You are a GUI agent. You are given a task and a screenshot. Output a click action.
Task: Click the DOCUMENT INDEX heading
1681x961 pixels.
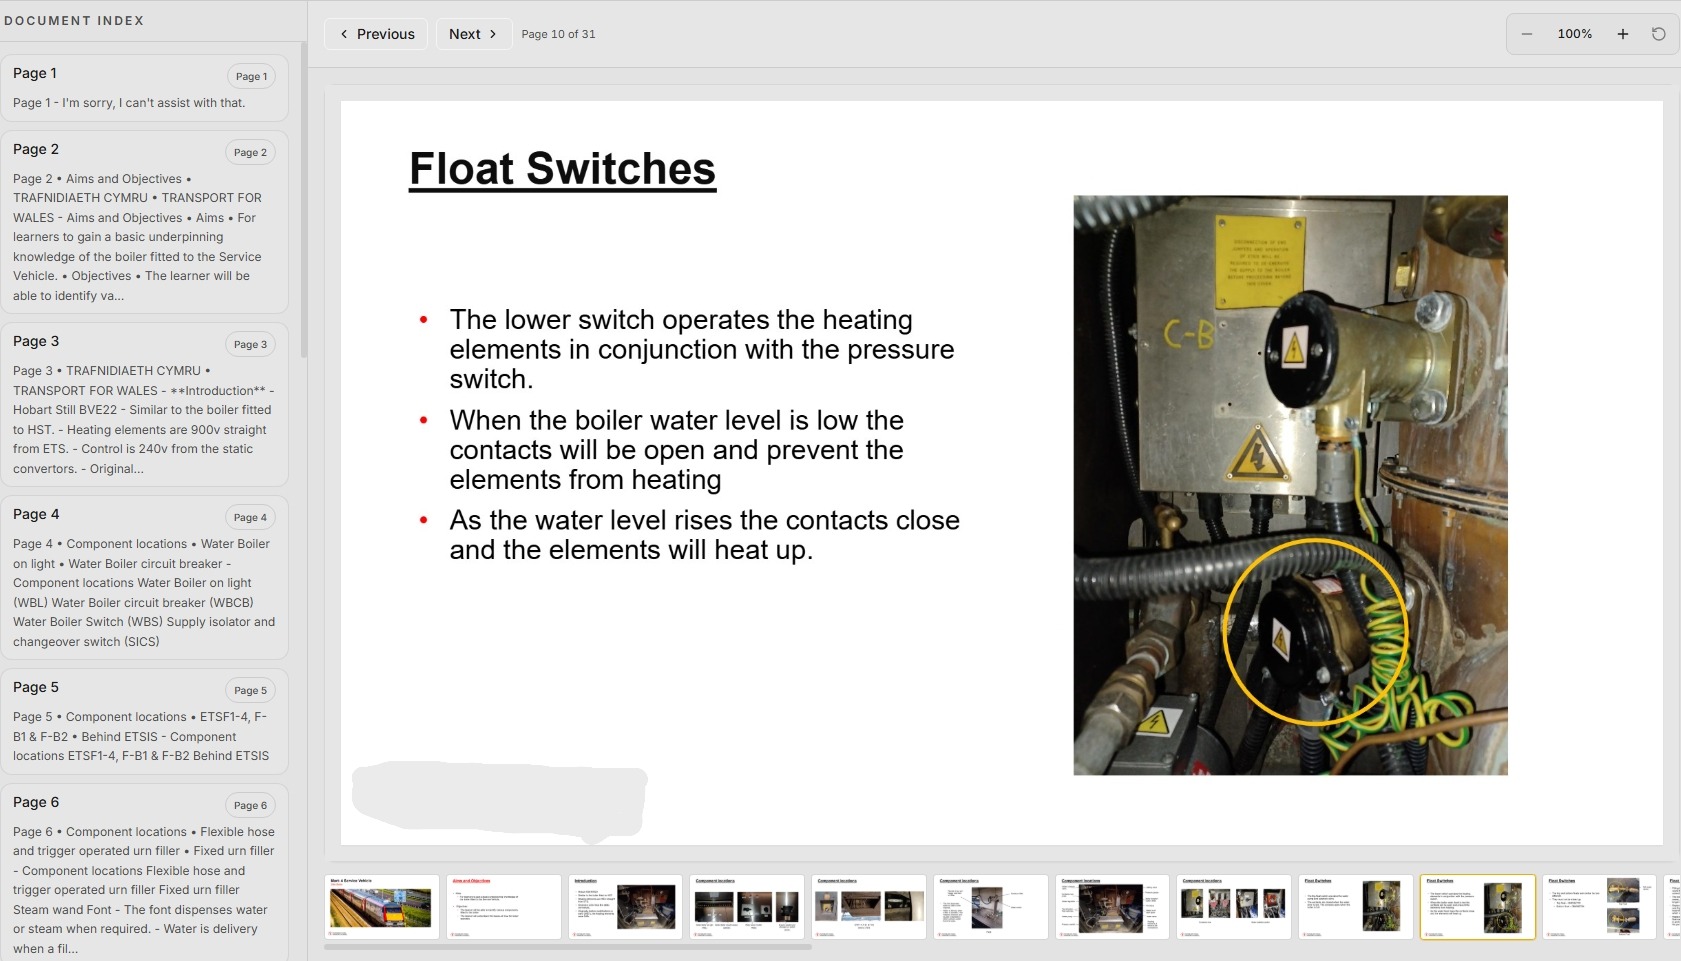[74, 21]
